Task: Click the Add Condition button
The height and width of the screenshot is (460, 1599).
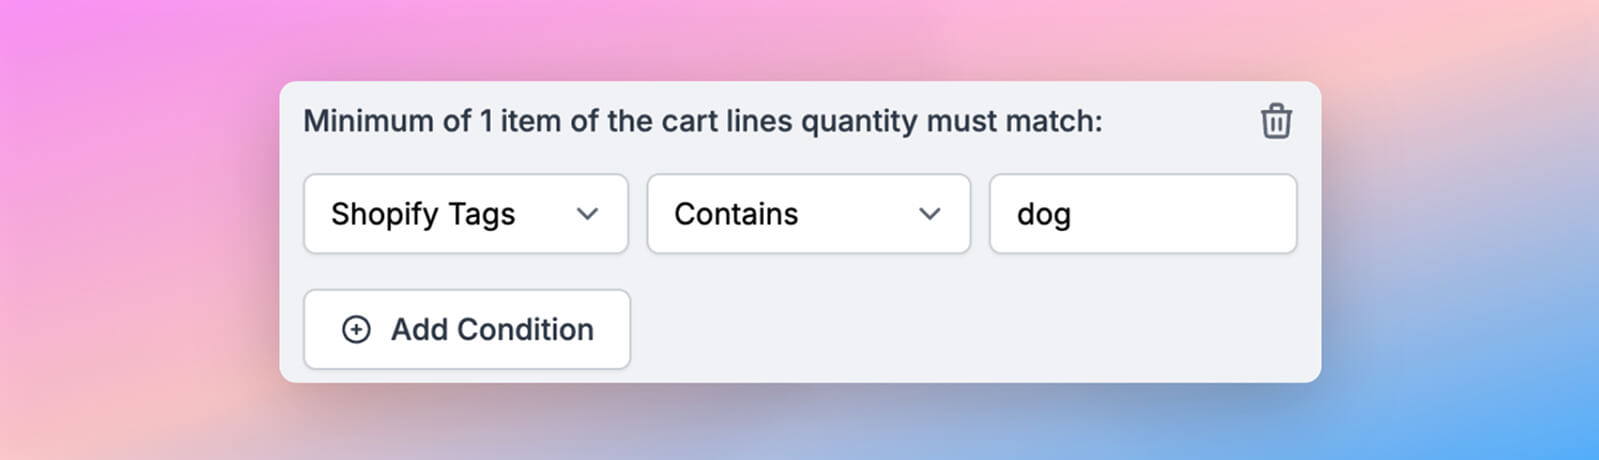Action: pyautogui.click(x=467, y=329)
